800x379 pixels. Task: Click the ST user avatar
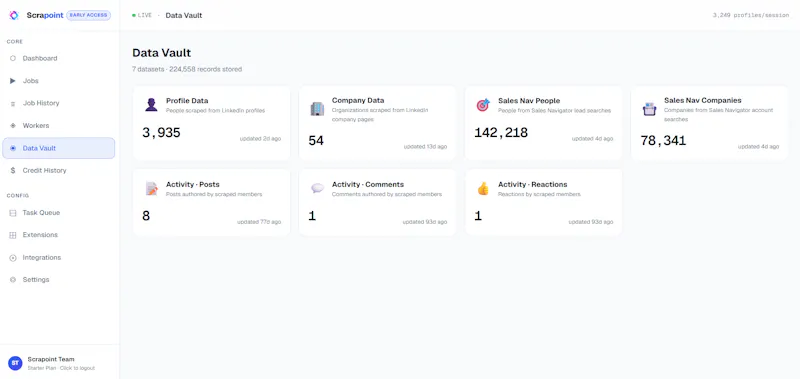pos(15,363)
